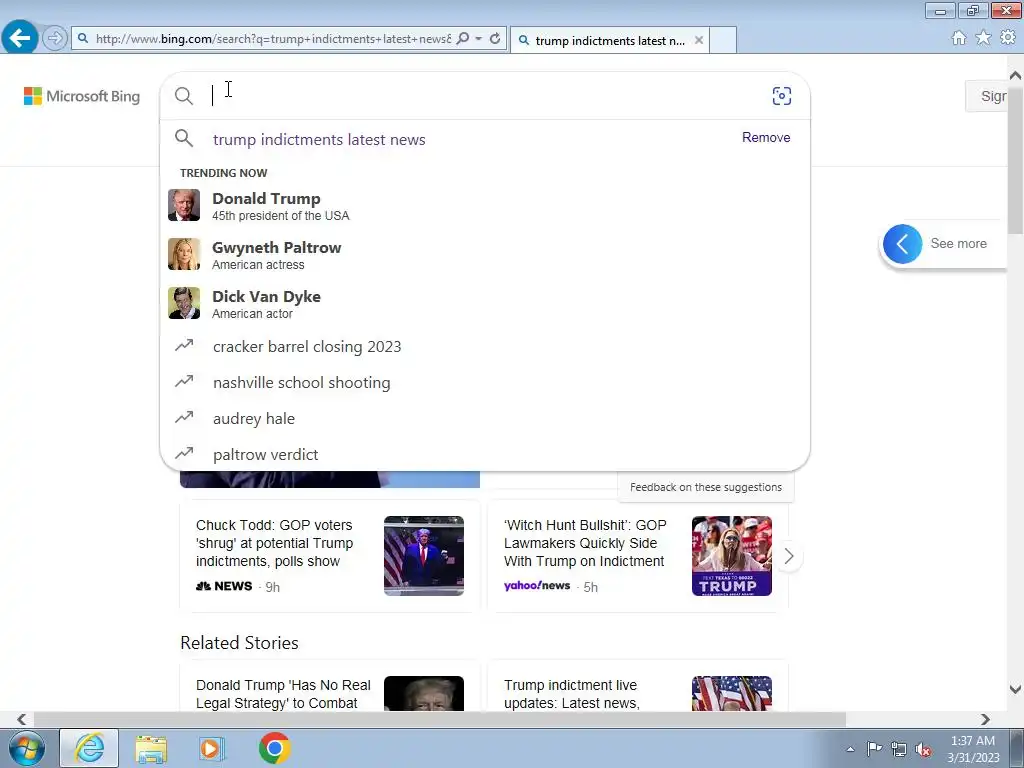Close the 'trump indictments latest n...' tab
This screenshot has height=768, width=1024.
[x=699, y=40]
